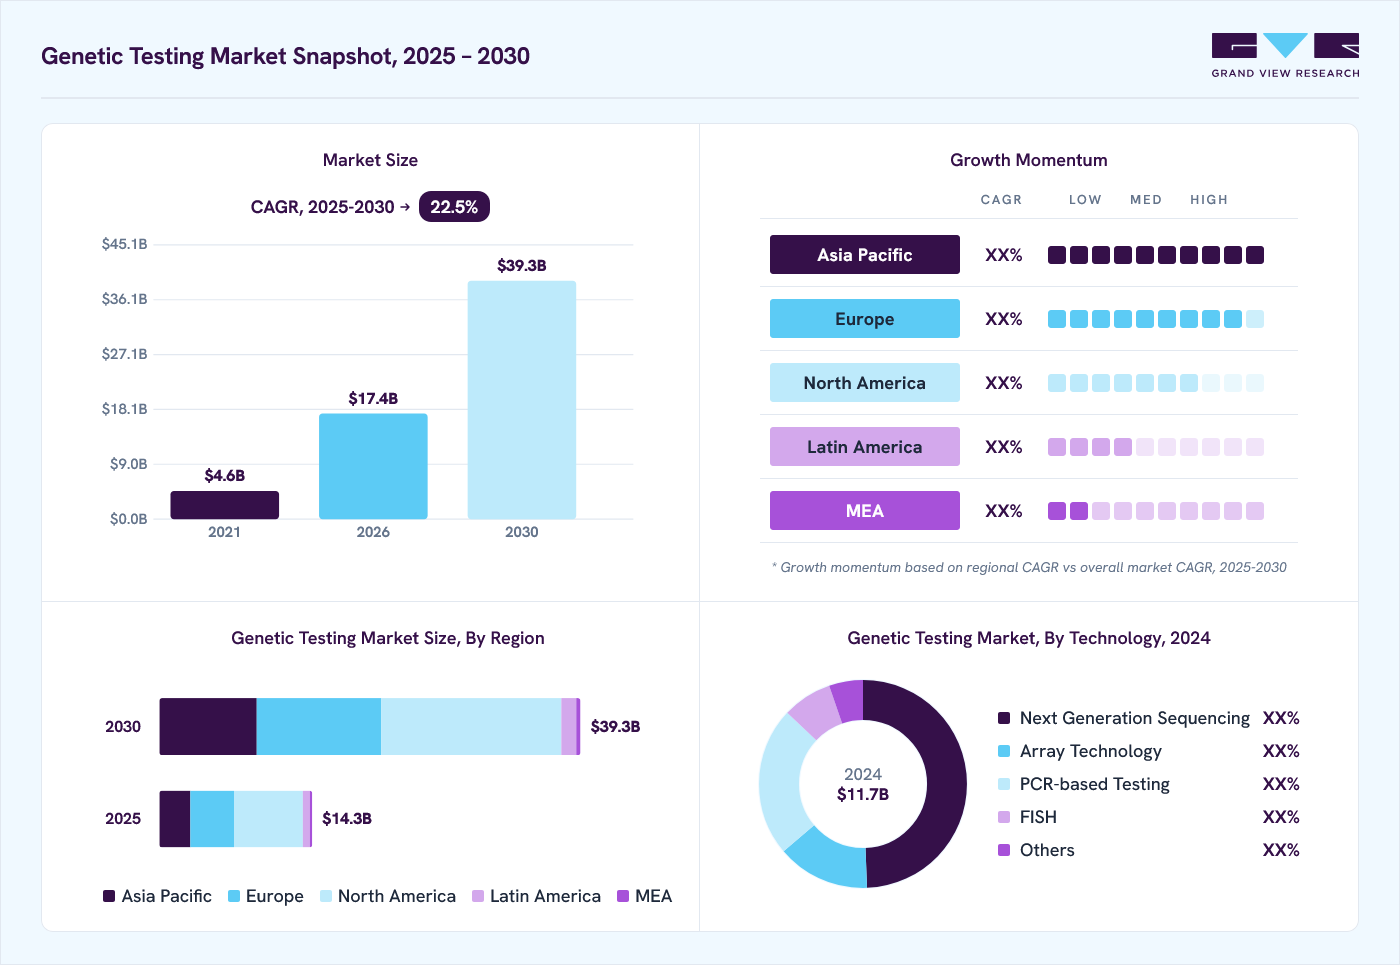Viewport: 1400px width, 965px height.
Task: Click the 2021 market size bar
Action: 225,505
